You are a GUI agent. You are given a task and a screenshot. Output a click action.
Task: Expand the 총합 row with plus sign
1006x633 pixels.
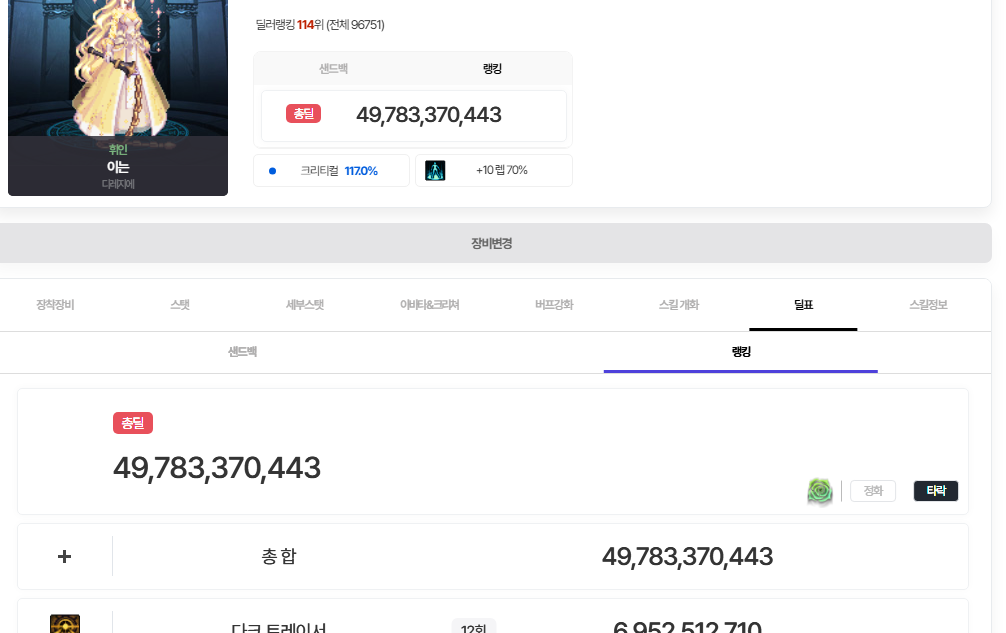(x=65, y=556)
